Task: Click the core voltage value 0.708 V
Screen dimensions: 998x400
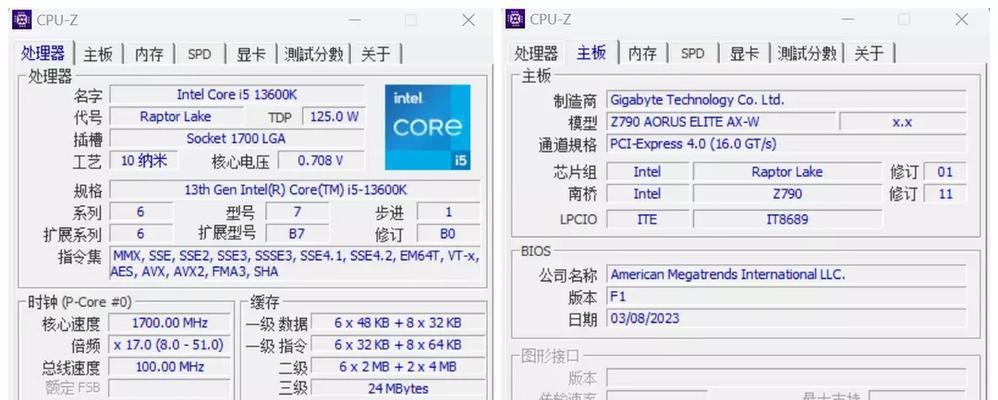Action: pos(321,161)
